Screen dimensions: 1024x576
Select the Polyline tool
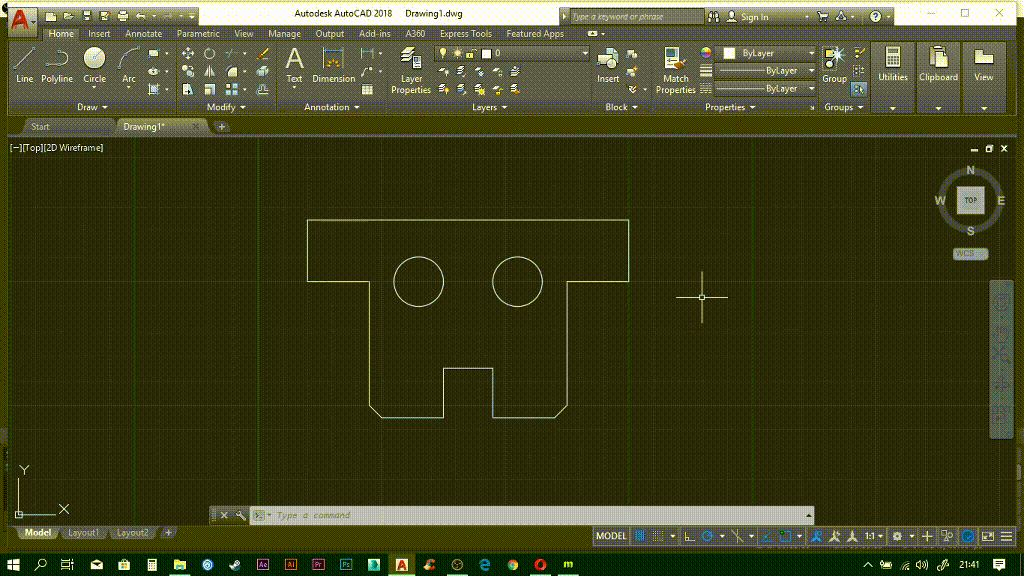pyautogui.click(x=57, y=65)
